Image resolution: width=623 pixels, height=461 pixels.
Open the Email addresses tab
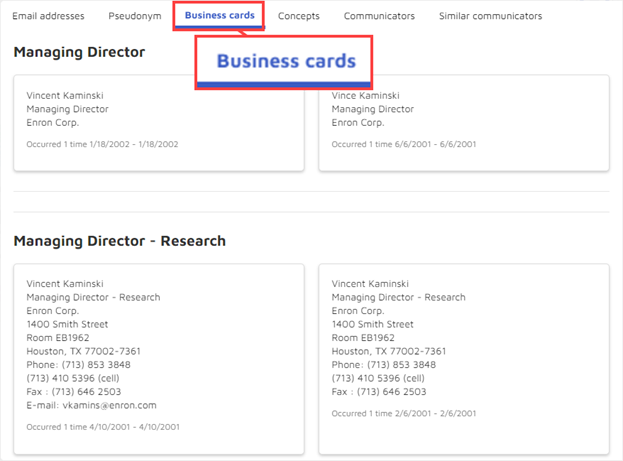(x=48, y=16)
